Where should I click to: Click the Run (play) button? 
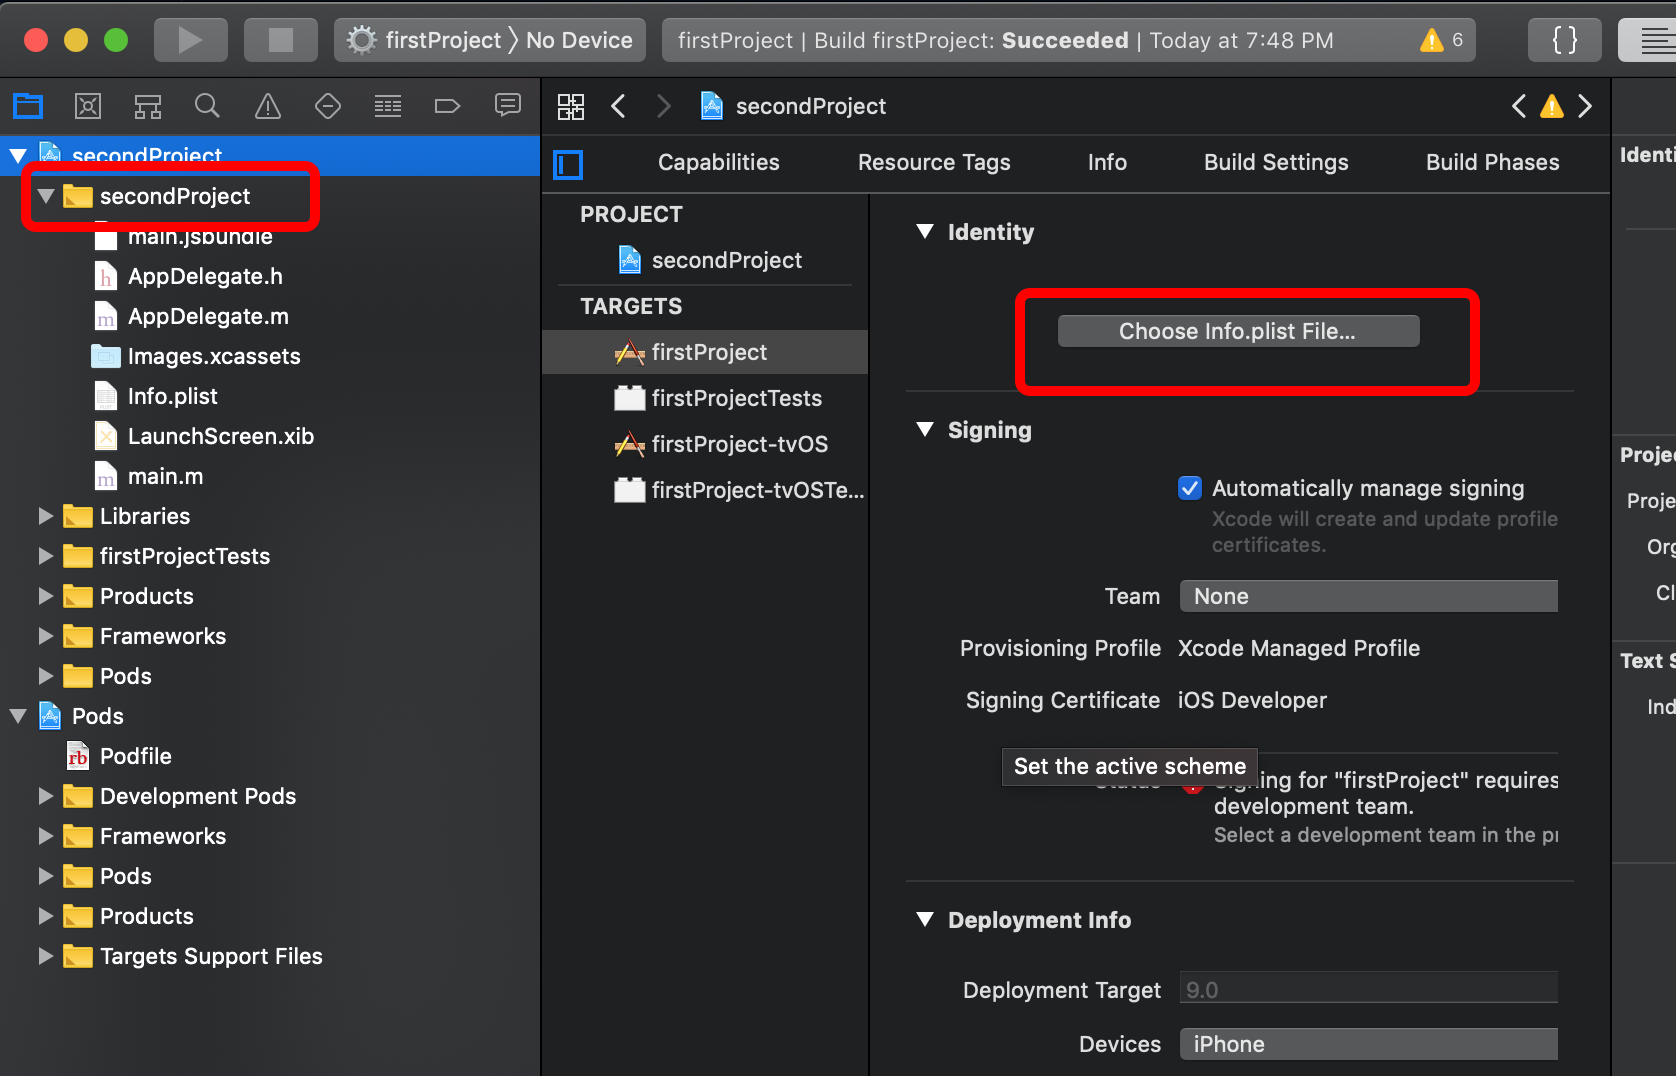(x=190, y=40)
